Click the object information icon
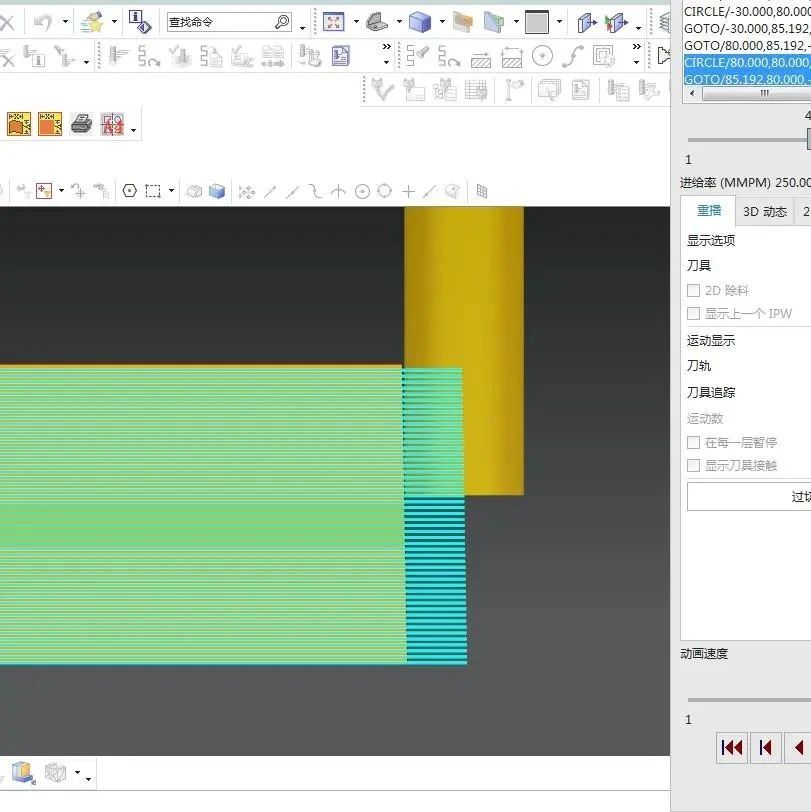Image resolution: width=811 pixels, height=812 pixels. 139,22
